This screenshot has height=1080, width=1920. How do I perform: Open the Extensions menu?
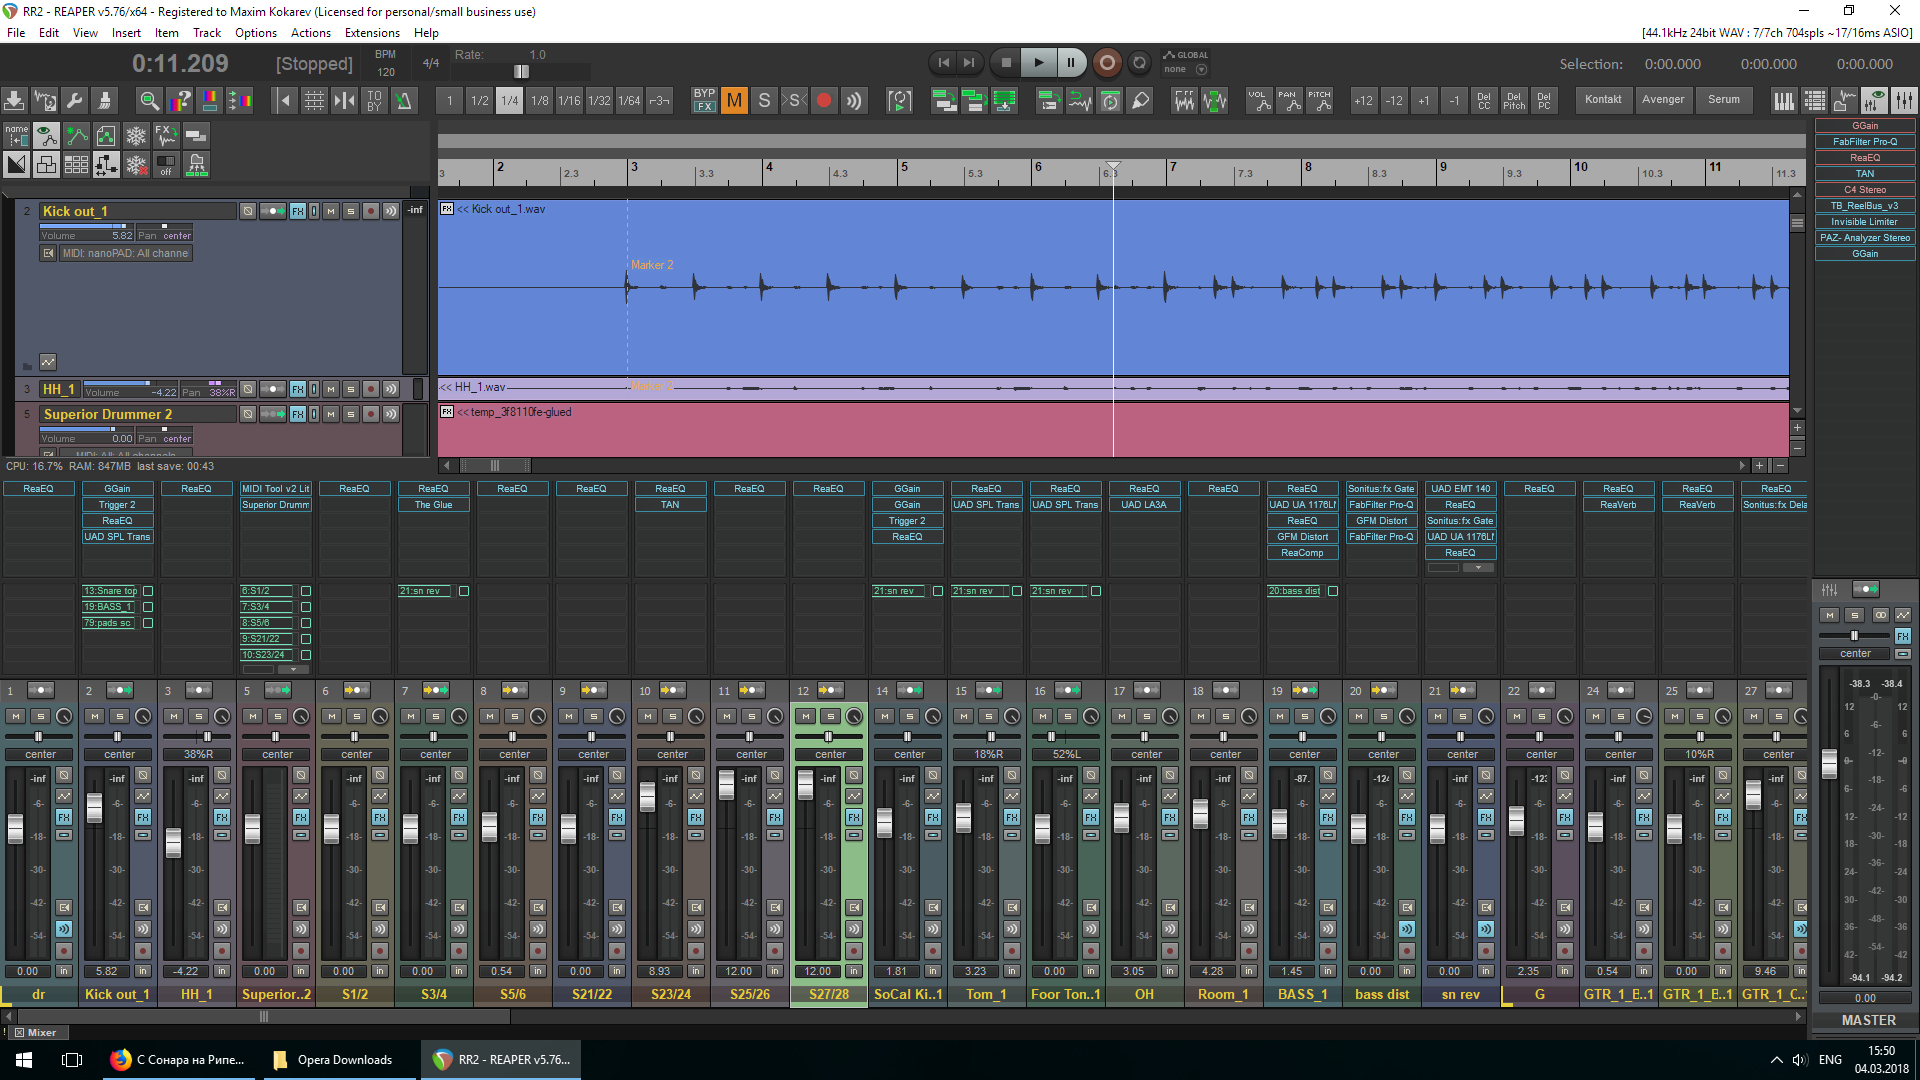tap(372, 33)
